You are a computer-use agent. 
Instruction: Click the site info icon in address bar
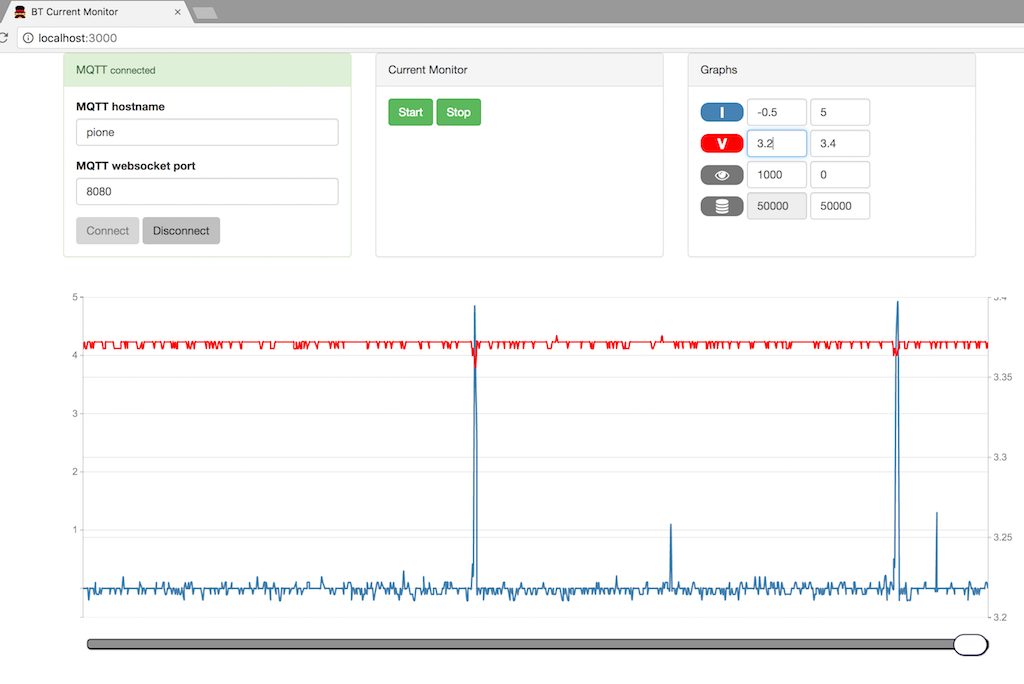[x=28, y=38]
